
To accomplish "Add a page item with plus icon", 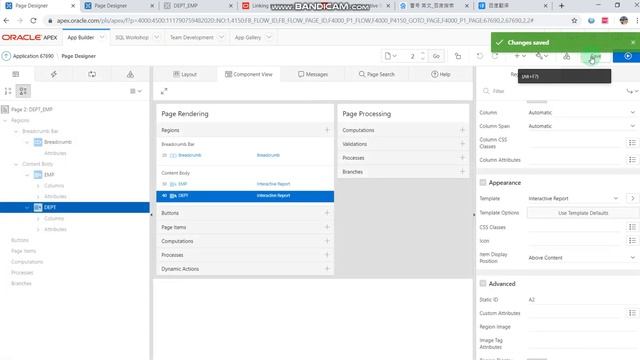I will tap(327, 227).
